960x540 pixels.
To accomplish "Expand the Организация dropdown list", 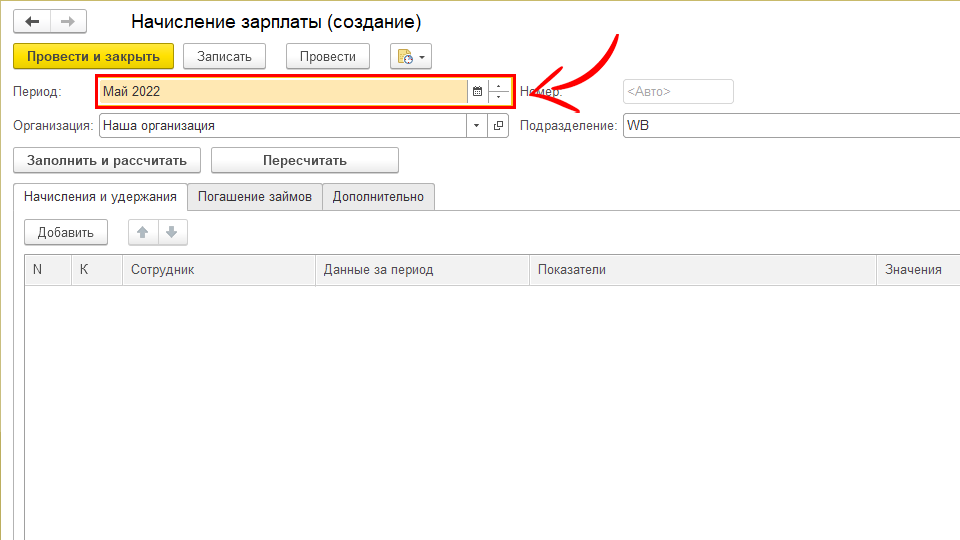I will pos(476,126).
